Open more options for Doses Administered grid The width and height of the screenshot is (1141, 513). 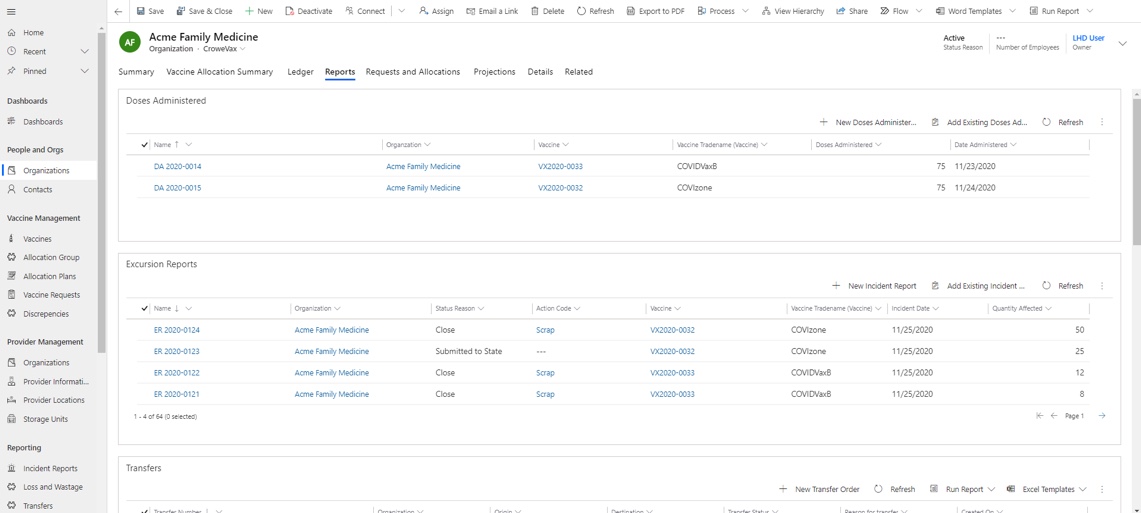(1102, 122)
